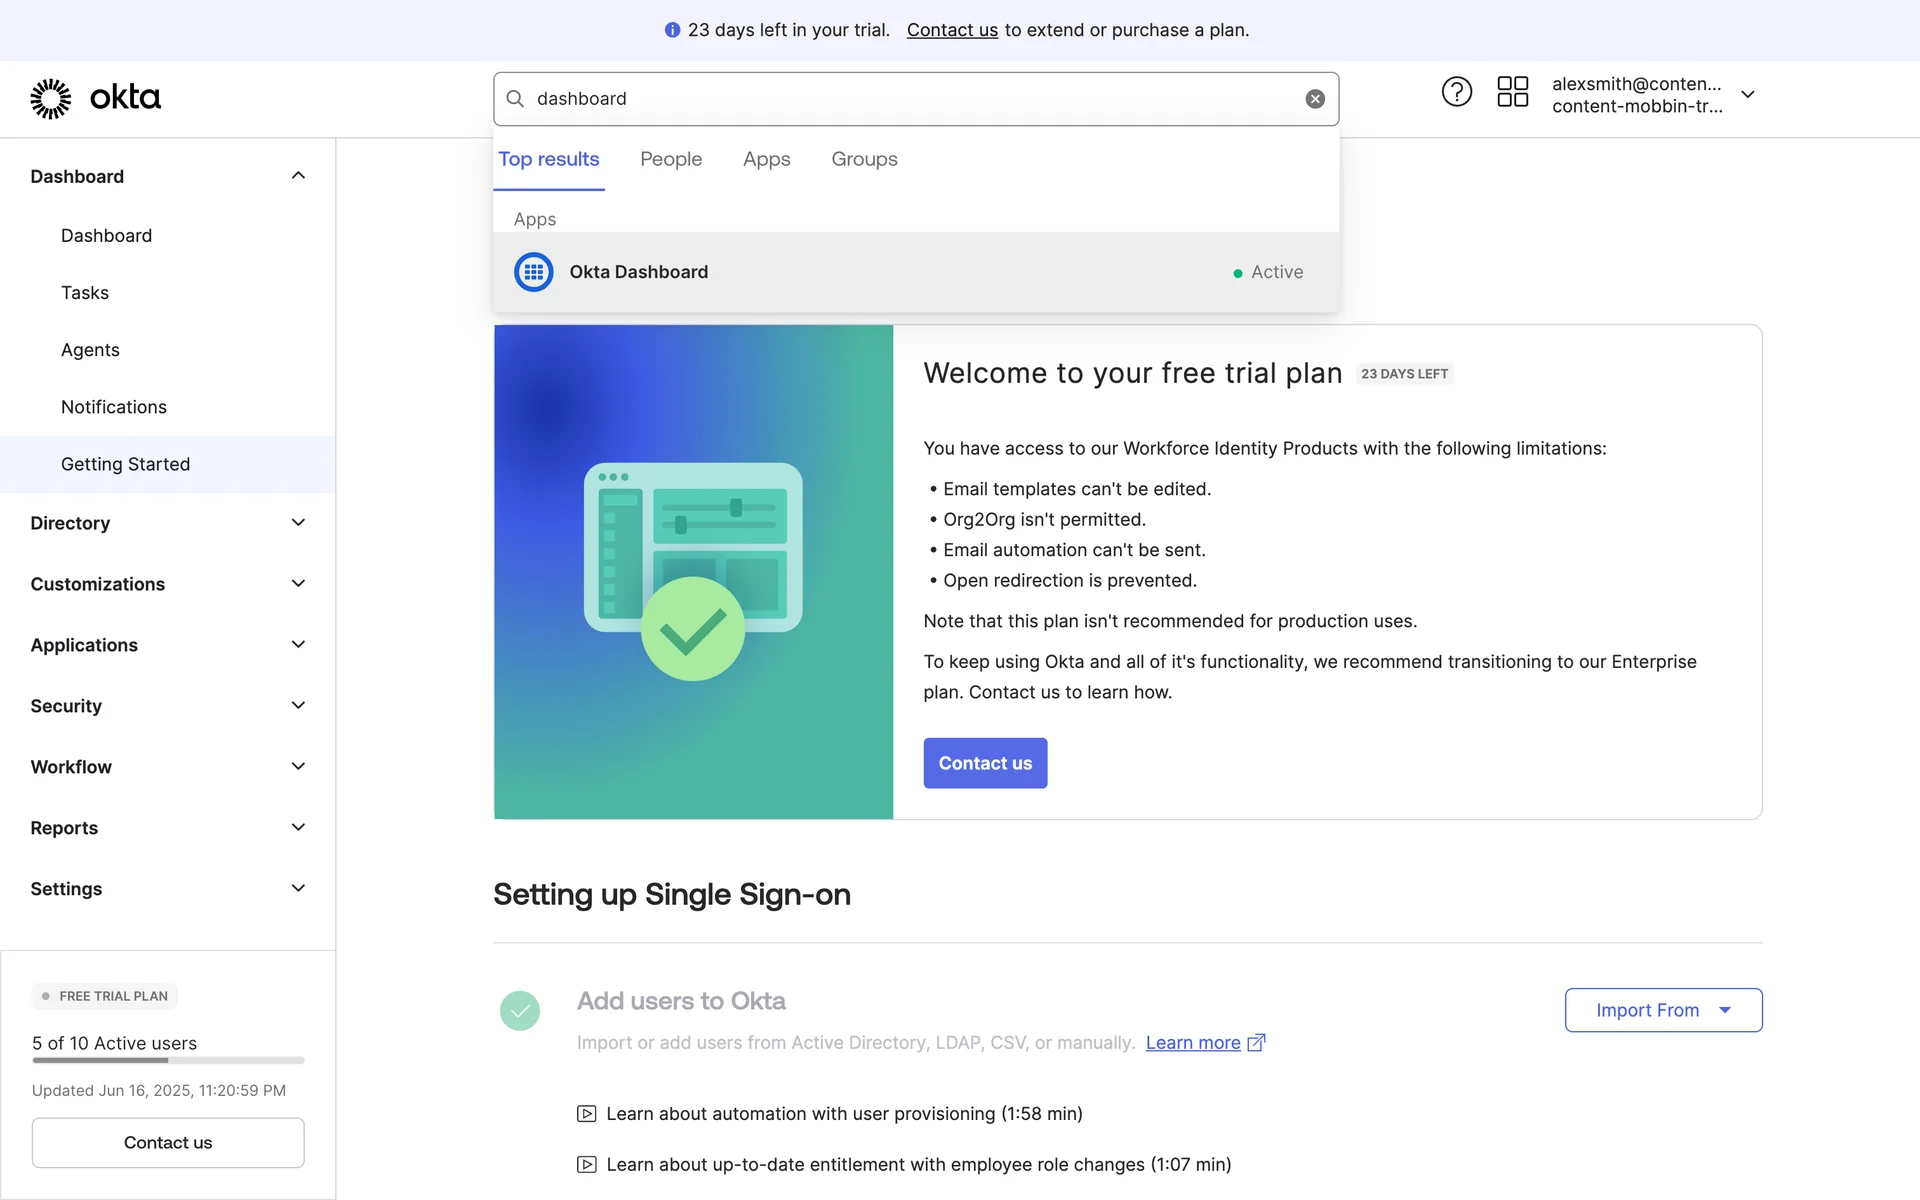
Task: Click the active users progress bar
Action: pos(168,1060)
